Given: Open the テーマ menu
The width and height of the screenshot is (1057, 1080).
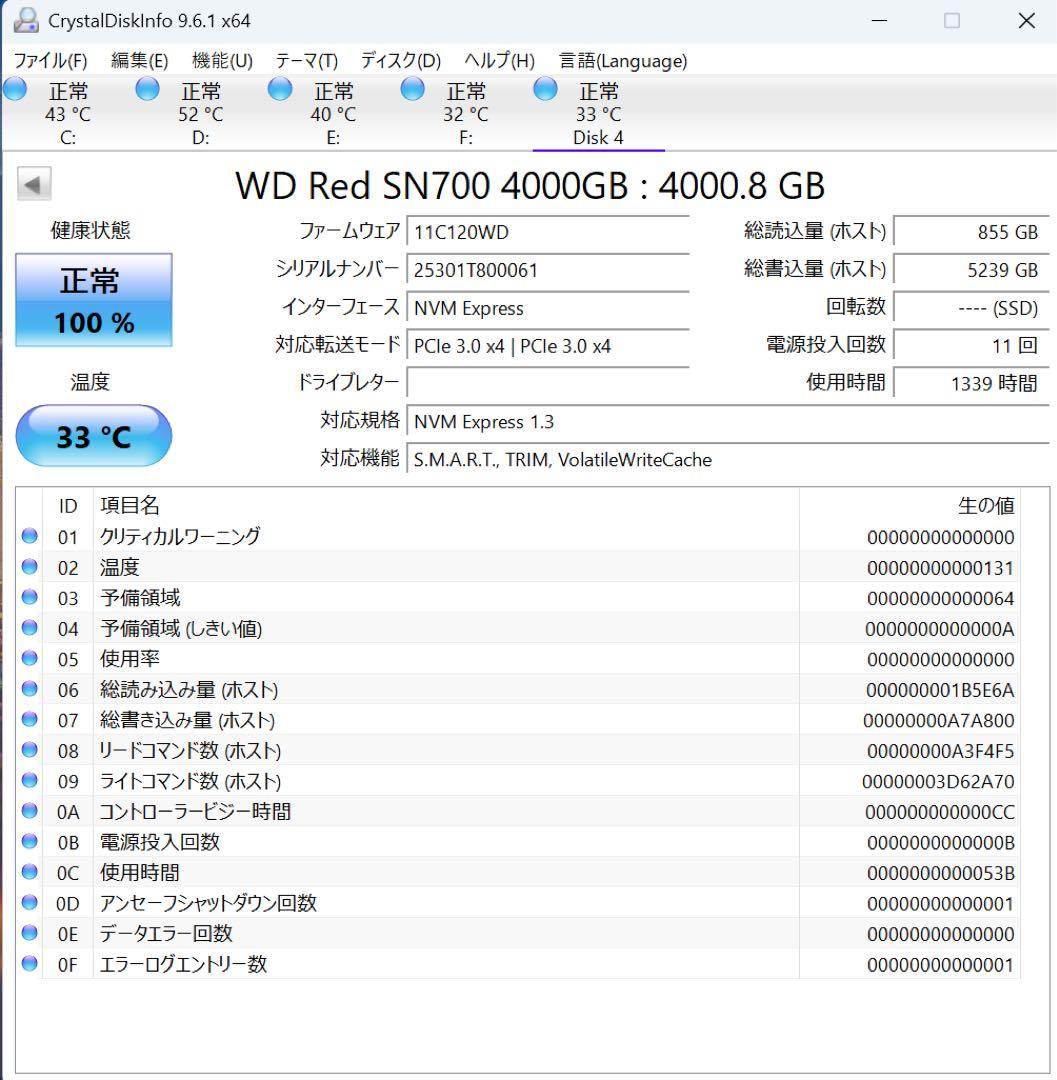Looking at the screenshot, I should click(x=303, y=60).
